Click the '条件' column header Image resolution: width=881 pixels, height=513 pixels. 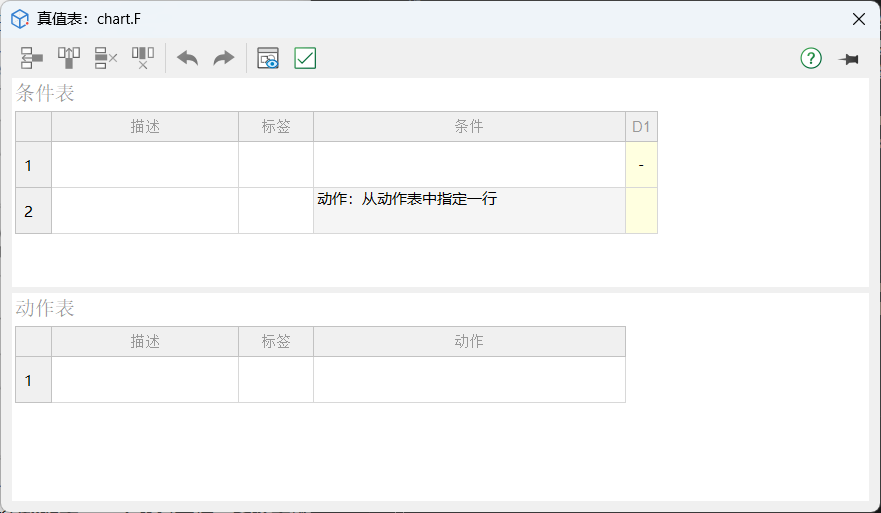469,127
